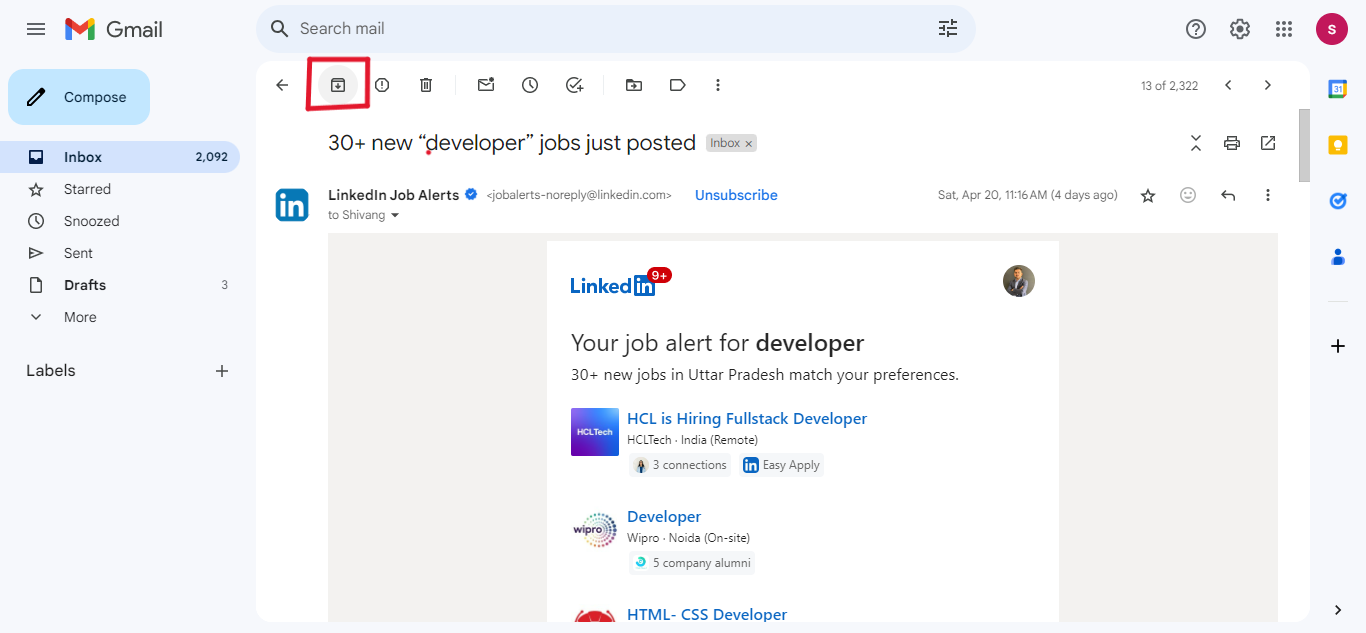1366x633 pixels.
Task: Open the main menu hamburger icon
Action: coord(36,29)
